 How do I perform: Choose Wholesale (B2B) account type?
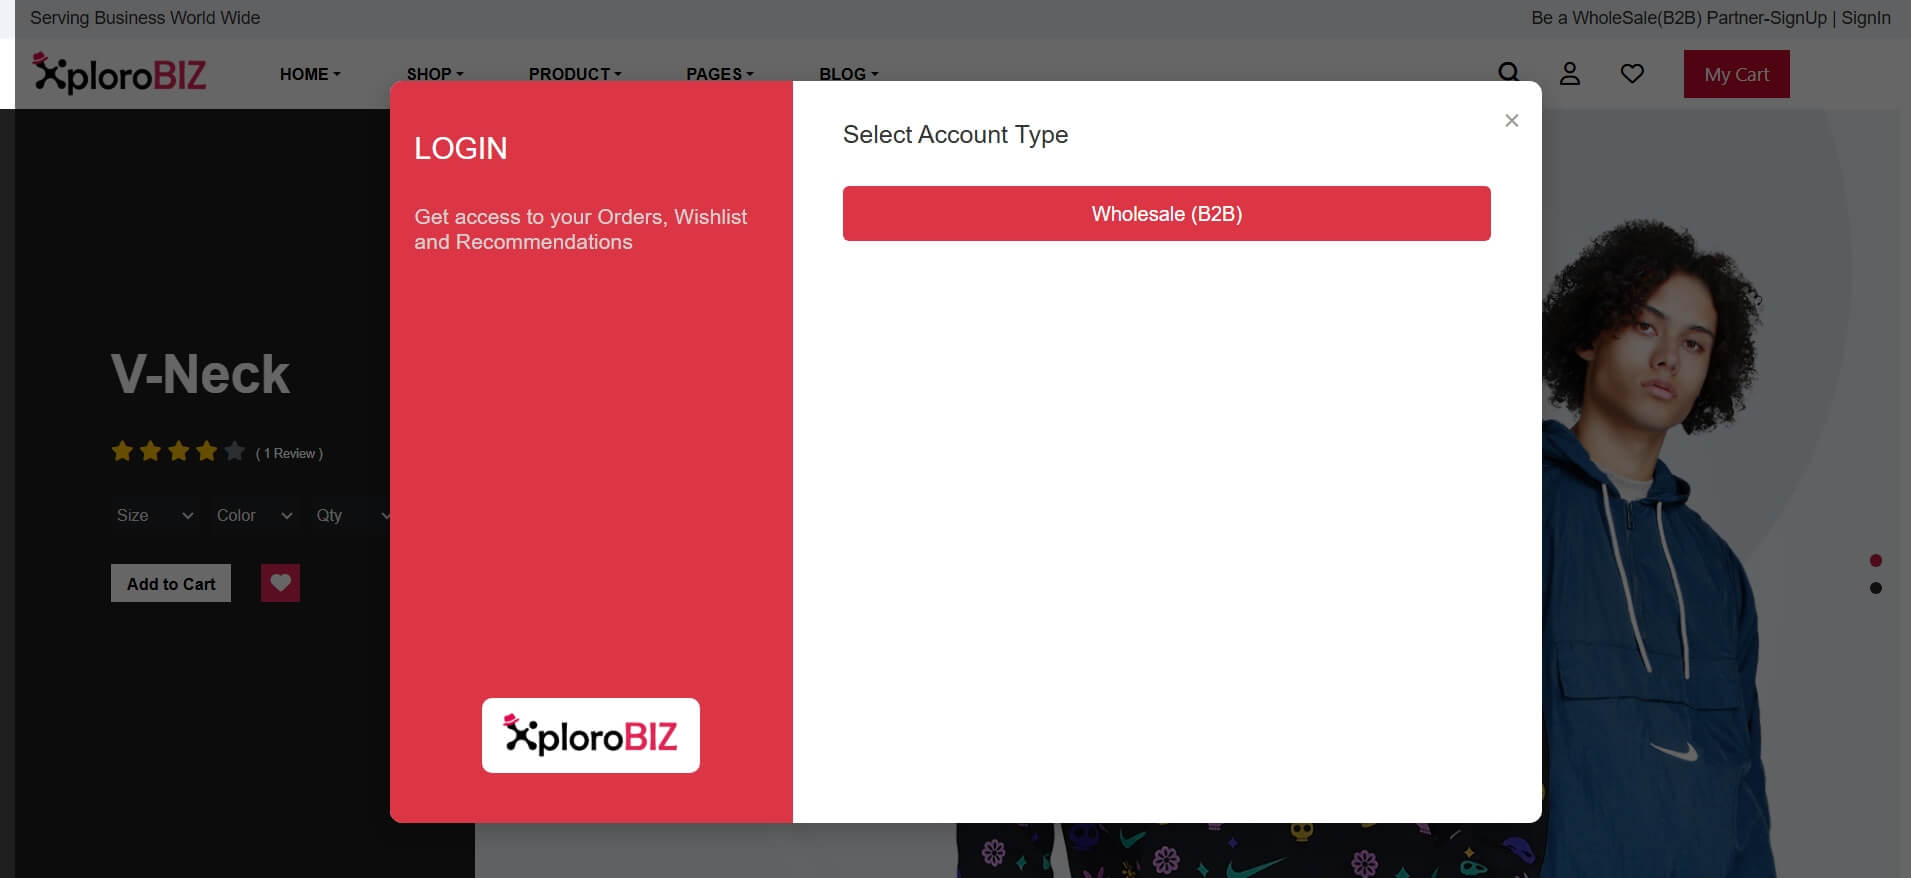1166,213
